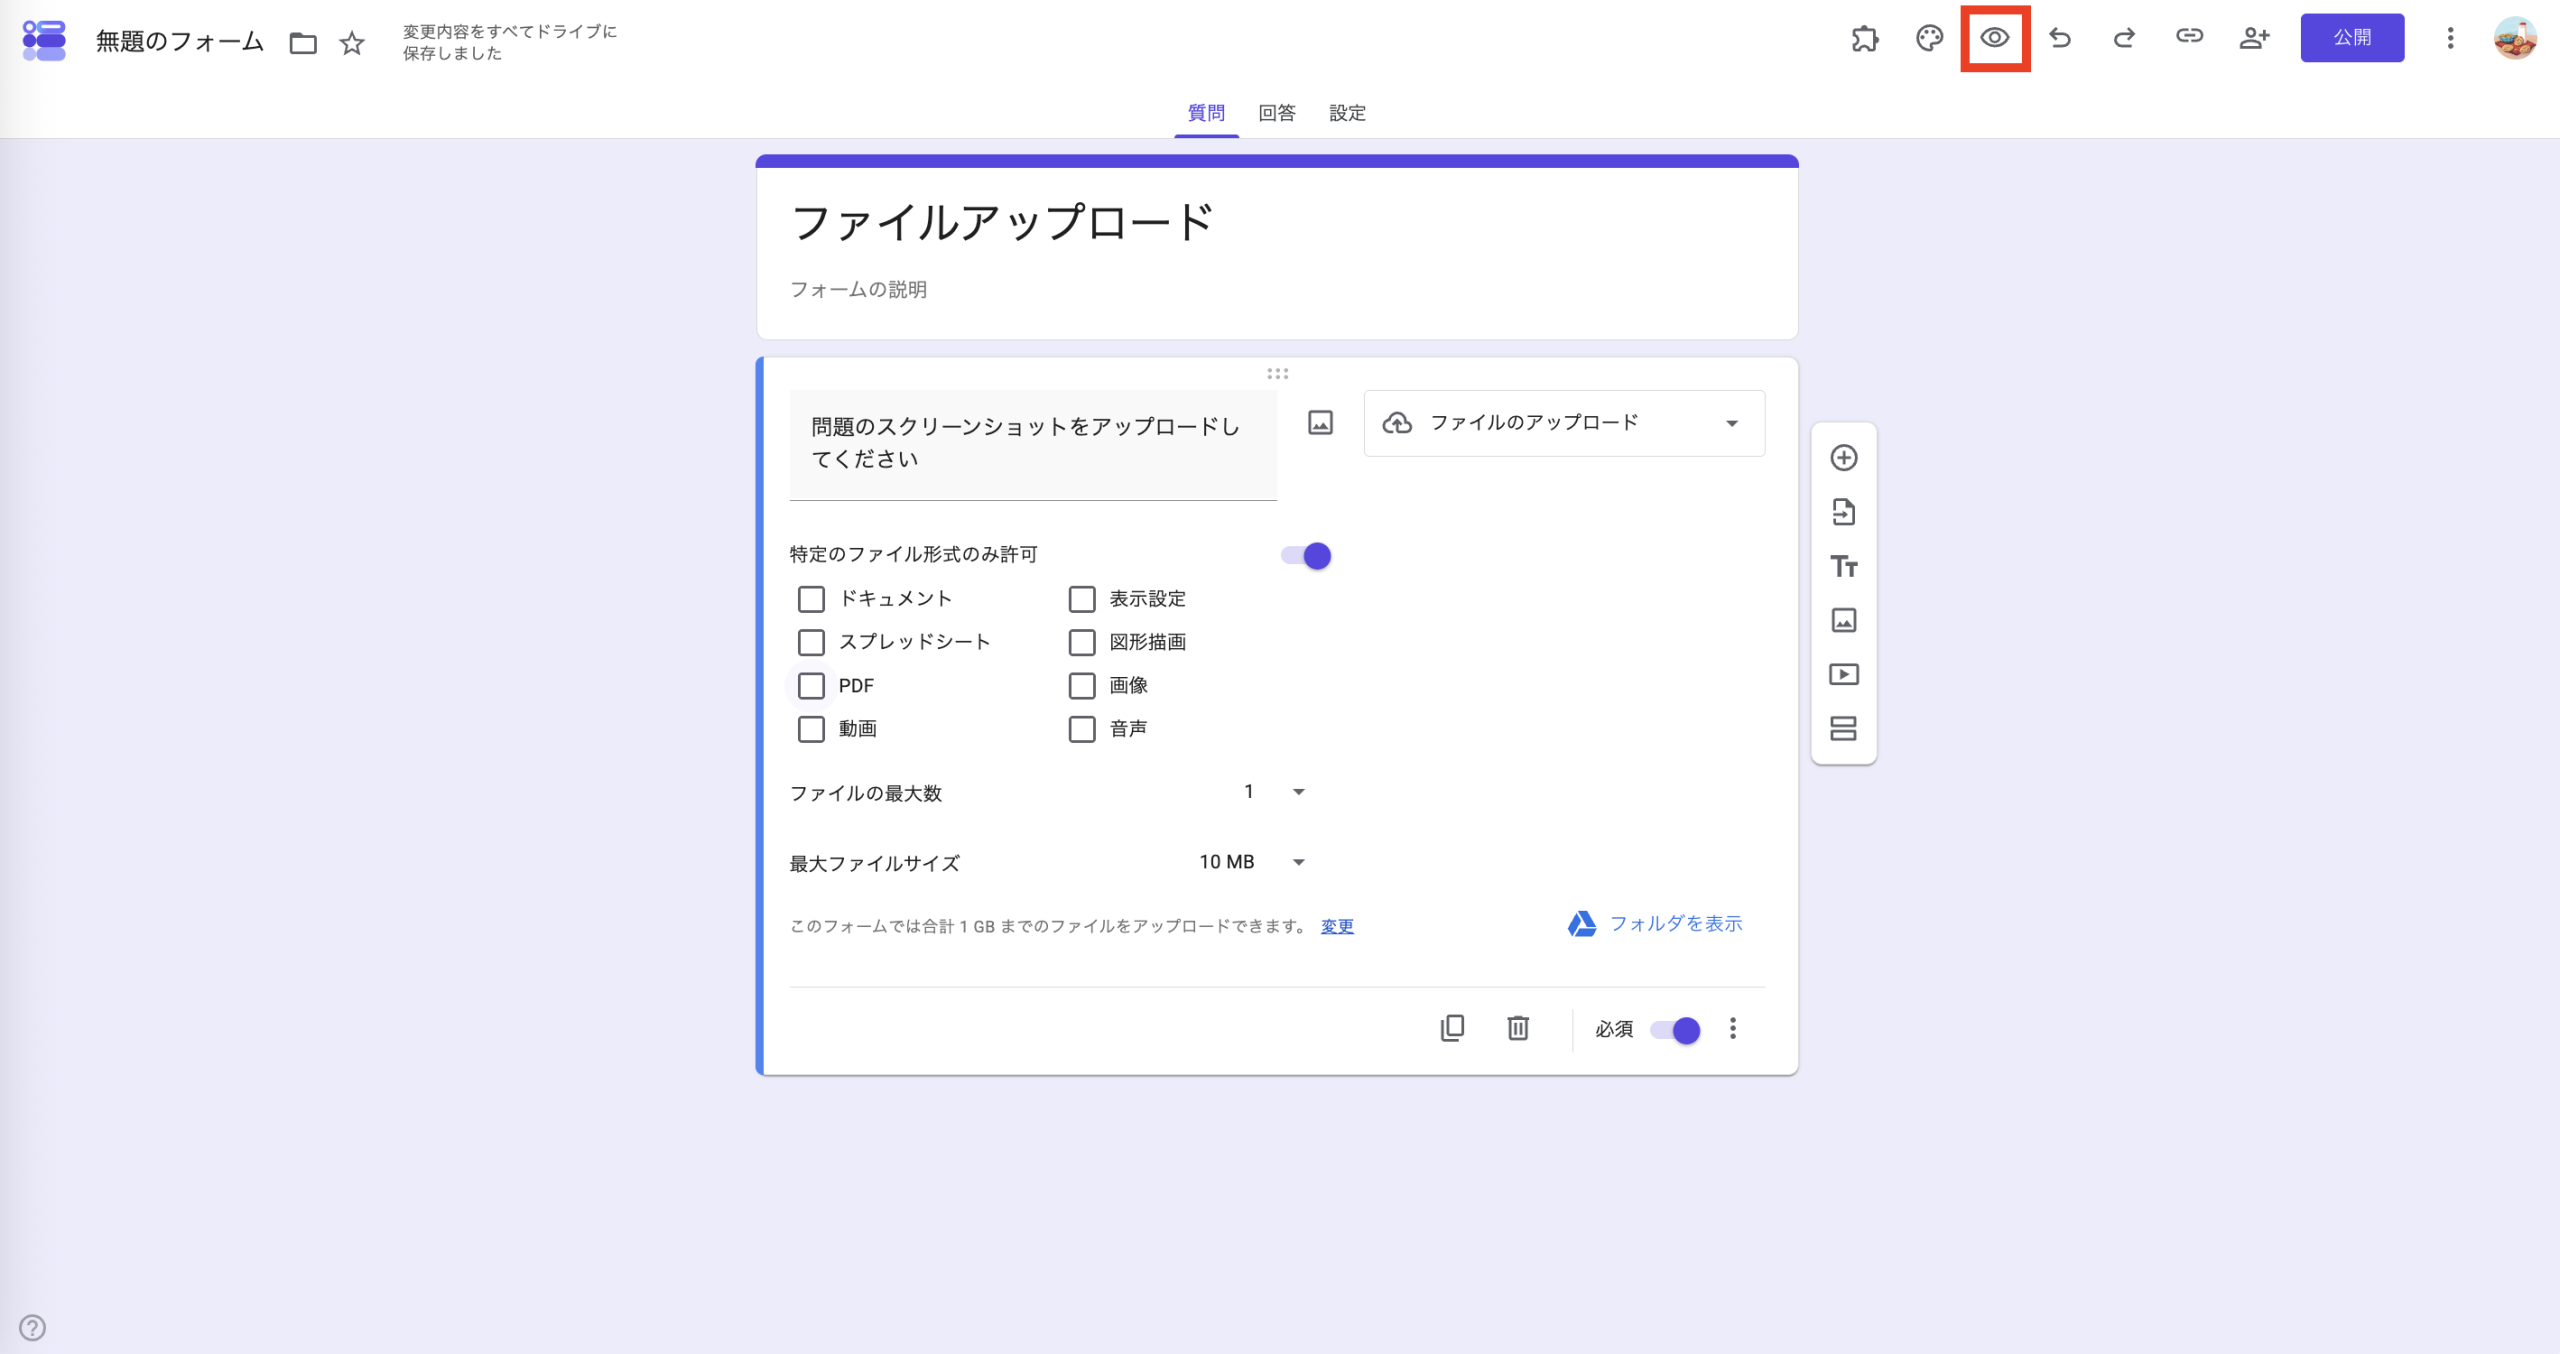Switch to the 回答 tab

1277,113
